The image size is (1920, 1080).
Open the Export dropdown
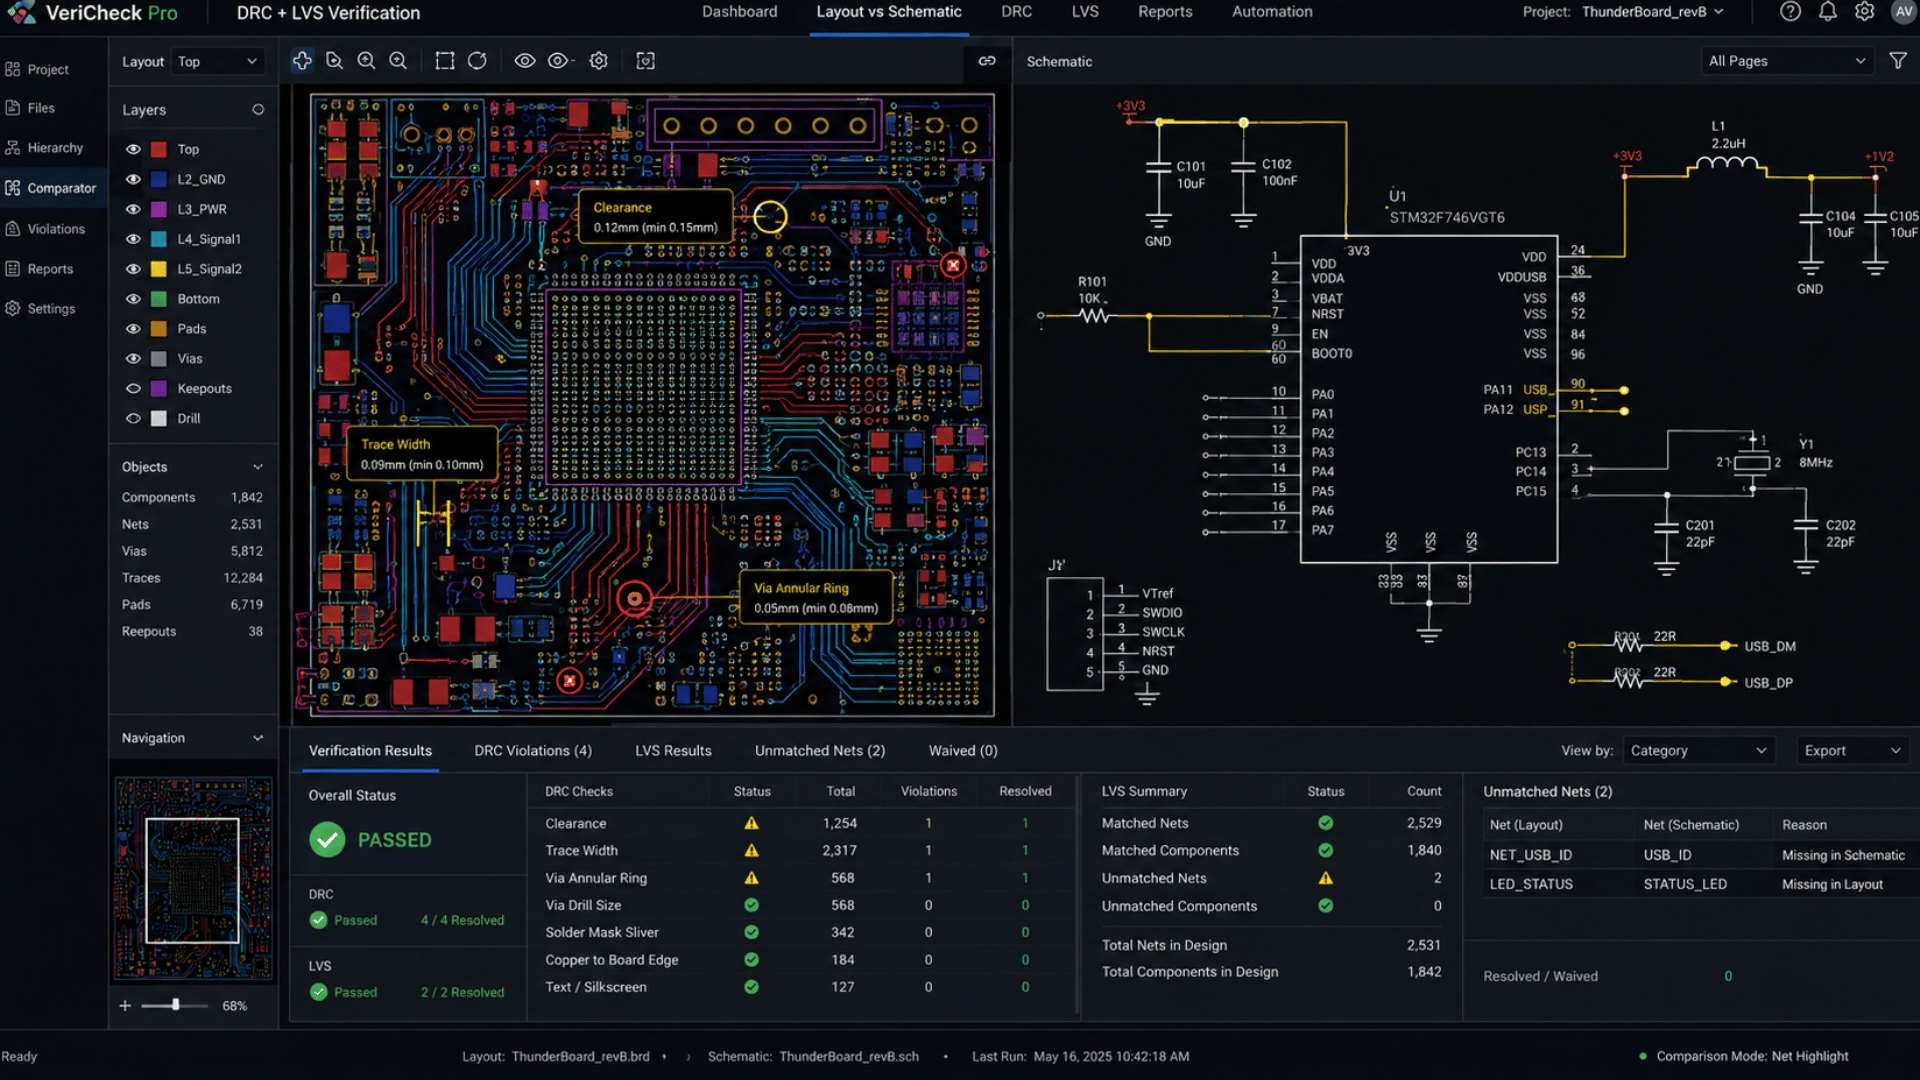1852,751
